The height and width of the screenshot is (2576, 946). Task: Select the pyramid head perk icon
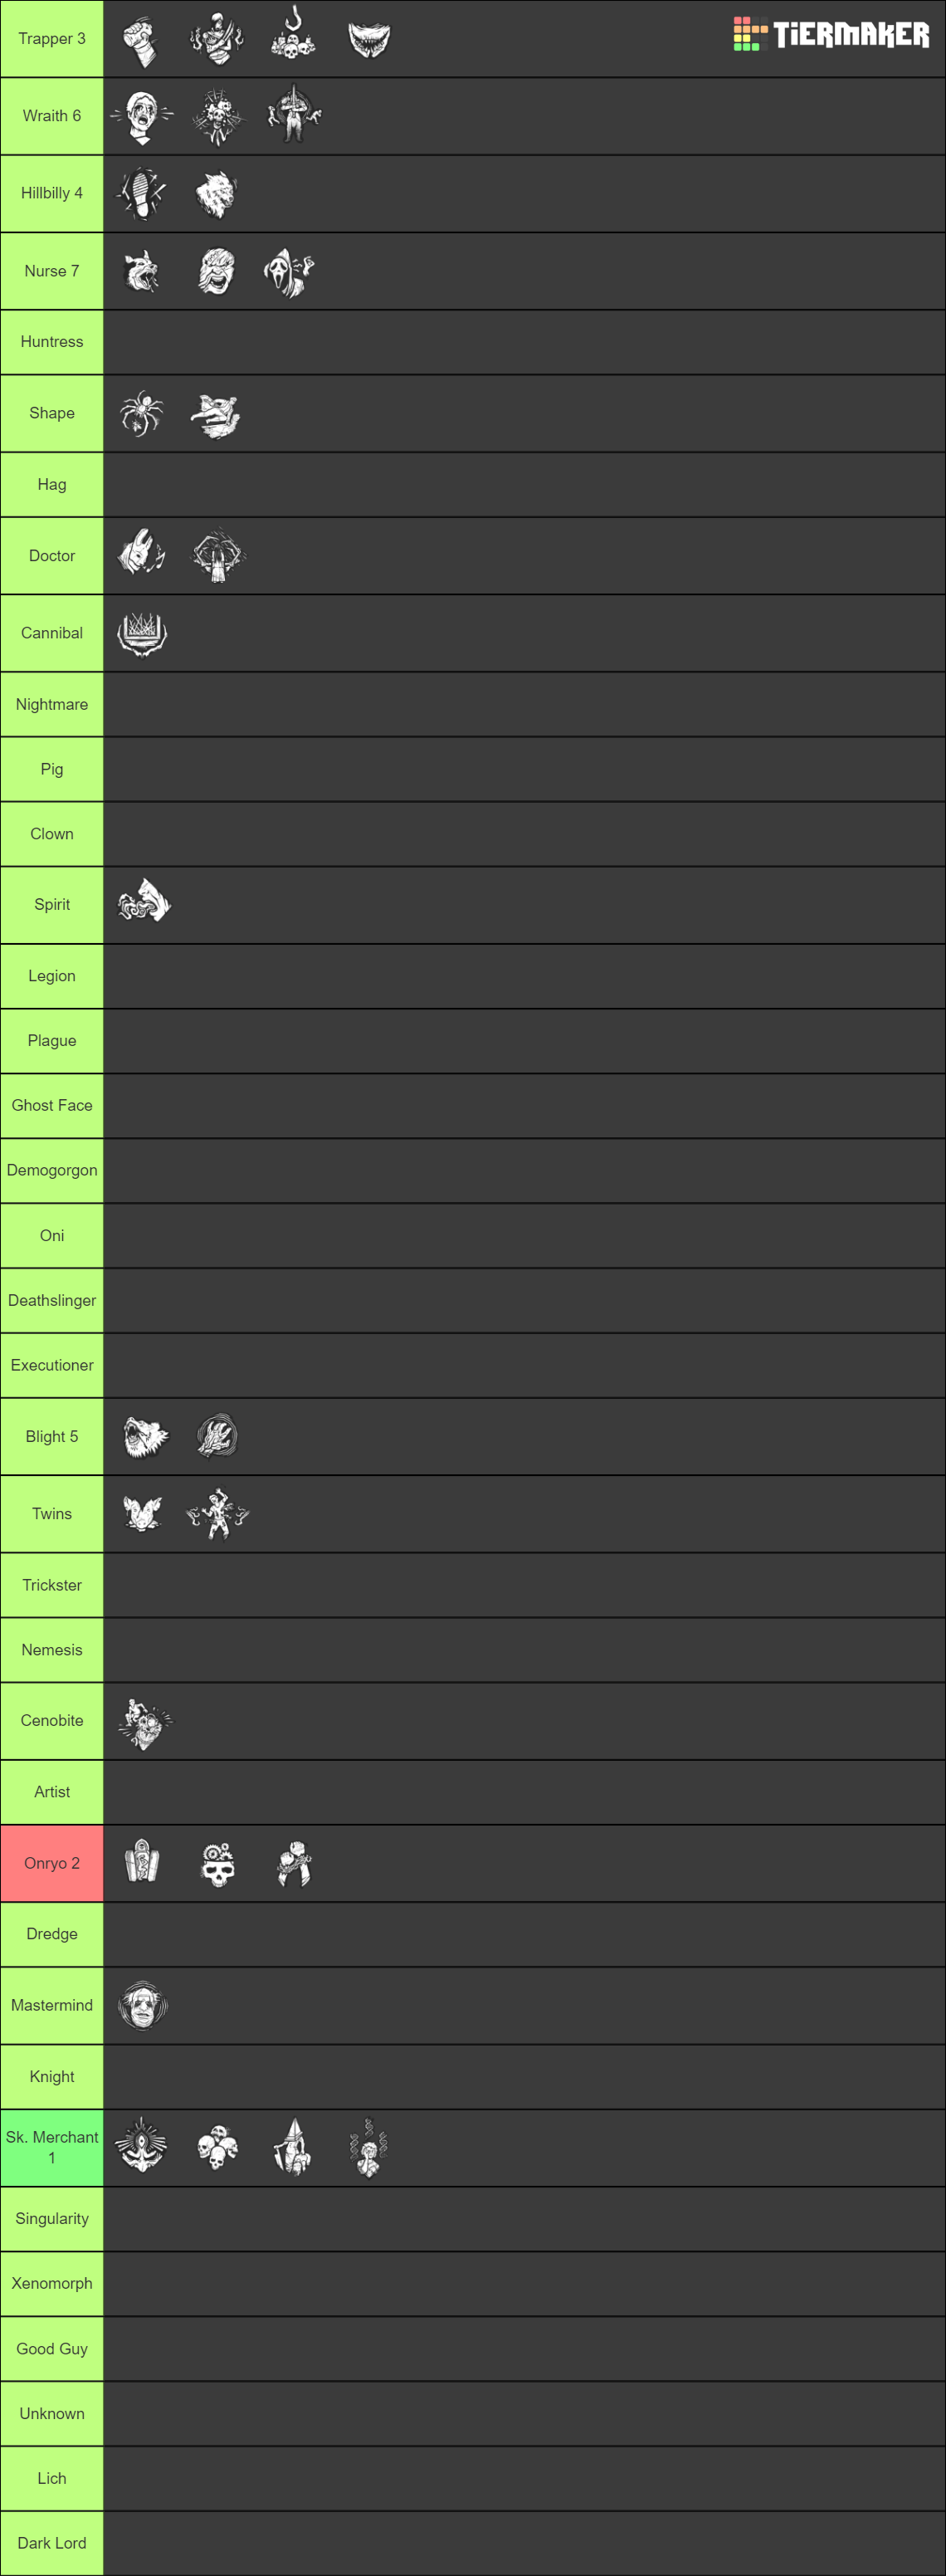tap(293, 2146)
